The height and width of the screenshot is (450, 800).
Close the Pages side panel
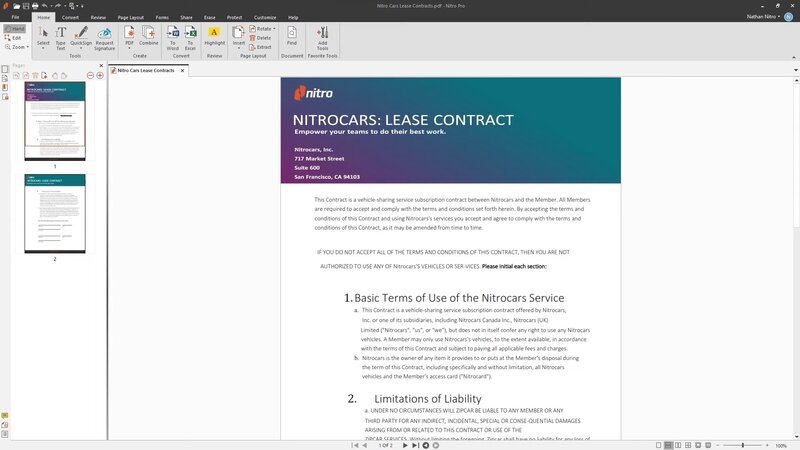click(101, 66)
